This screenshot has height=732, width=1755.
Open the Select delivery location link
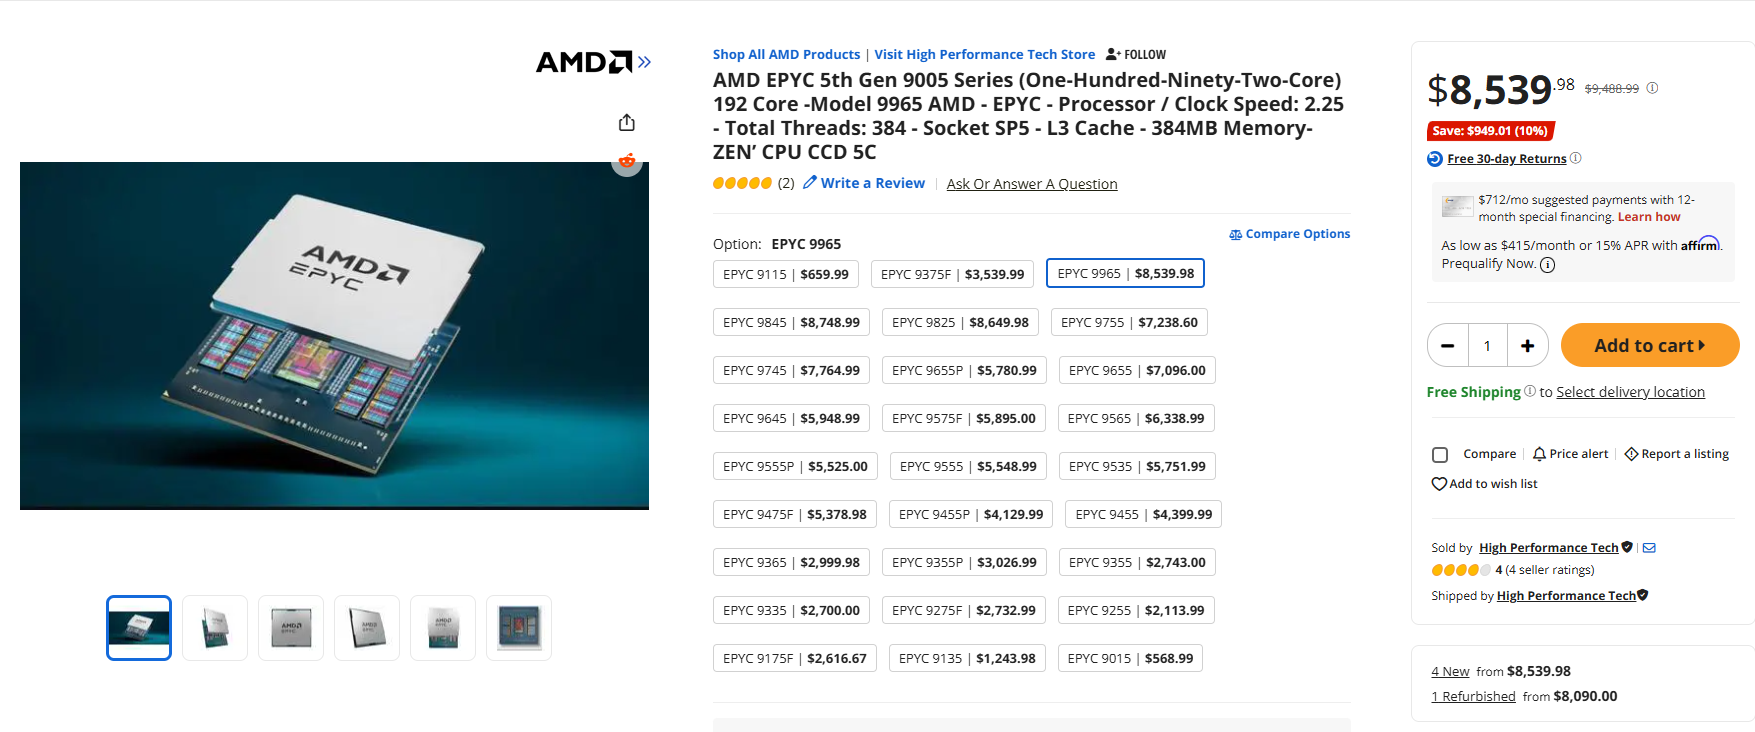pyautogui.click(x=1630, y=391)
